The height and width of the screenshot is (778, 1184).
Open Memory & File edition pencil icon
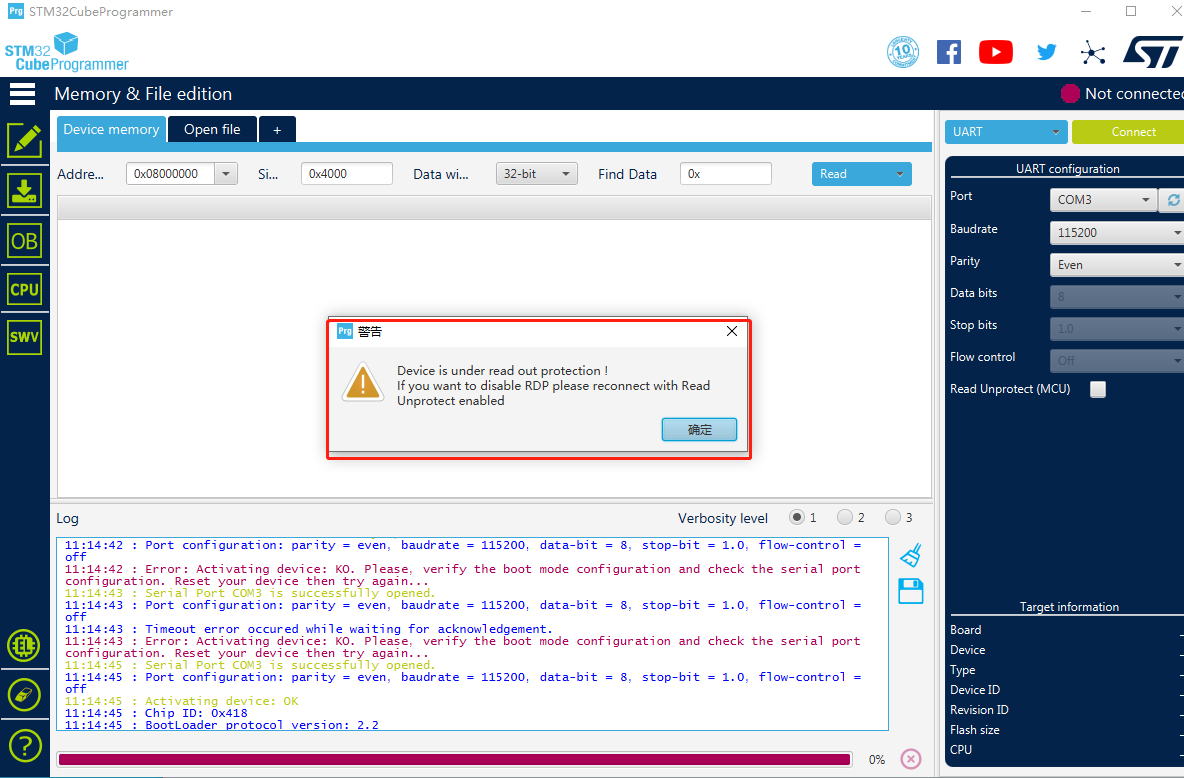(24, 140)
